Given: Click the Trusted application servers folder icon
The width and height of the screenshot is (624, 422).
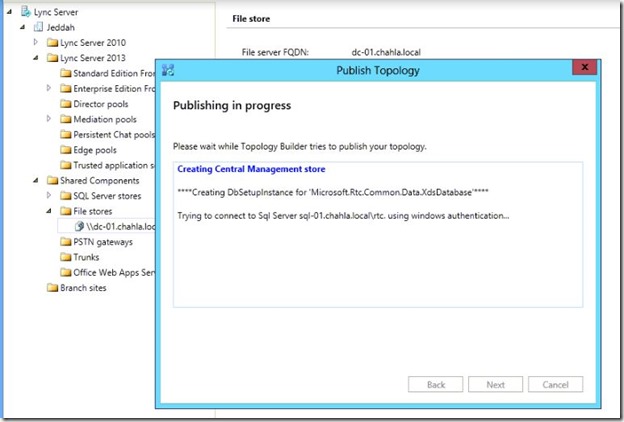Looking at the screenshot, I should click(65, 165).
